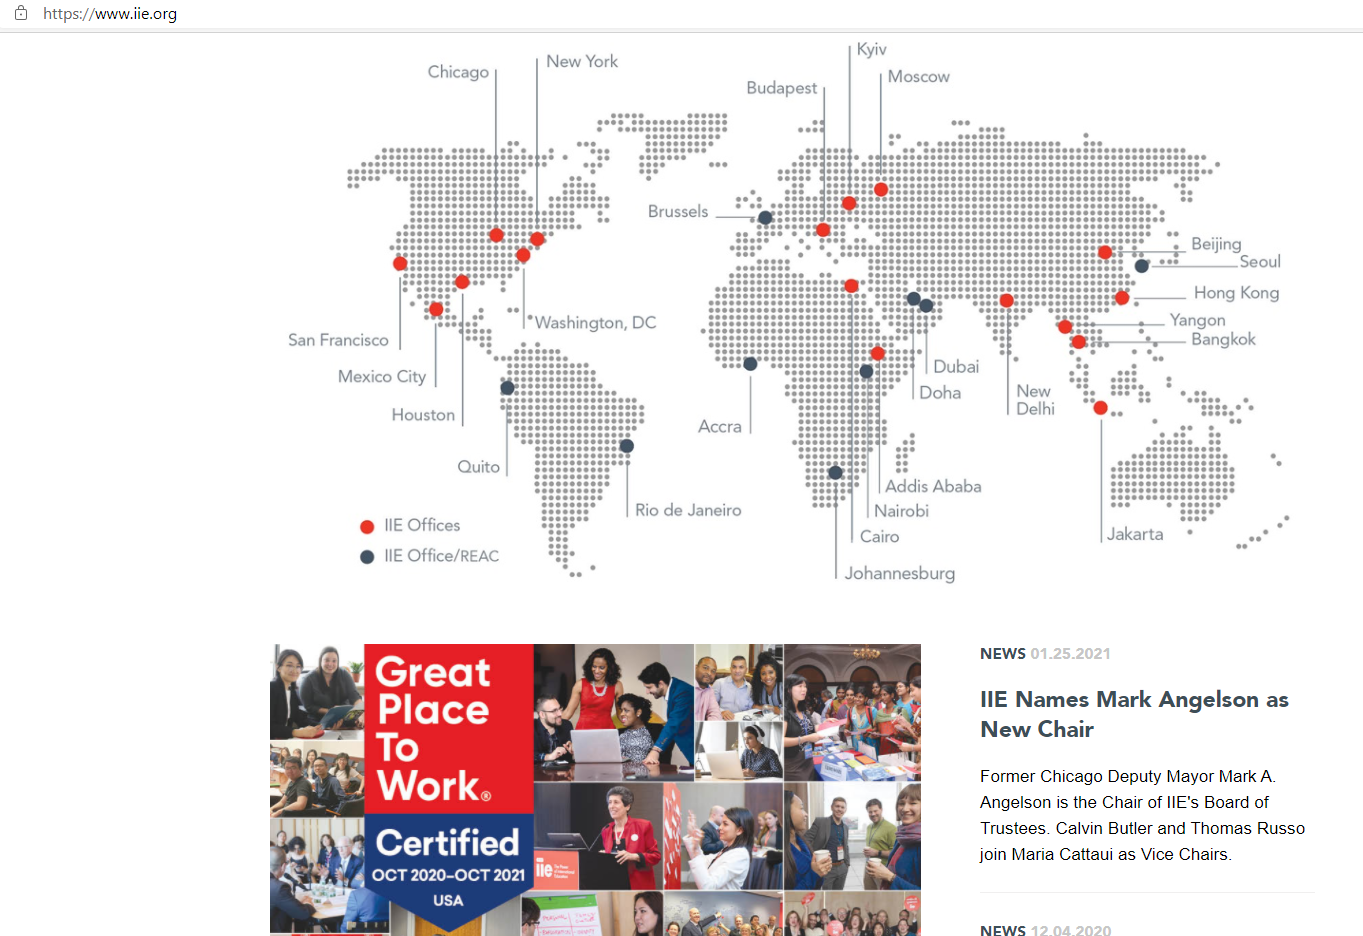
Task: Click the red IIE Offices legend dot
Action: (x=367, y=527)
